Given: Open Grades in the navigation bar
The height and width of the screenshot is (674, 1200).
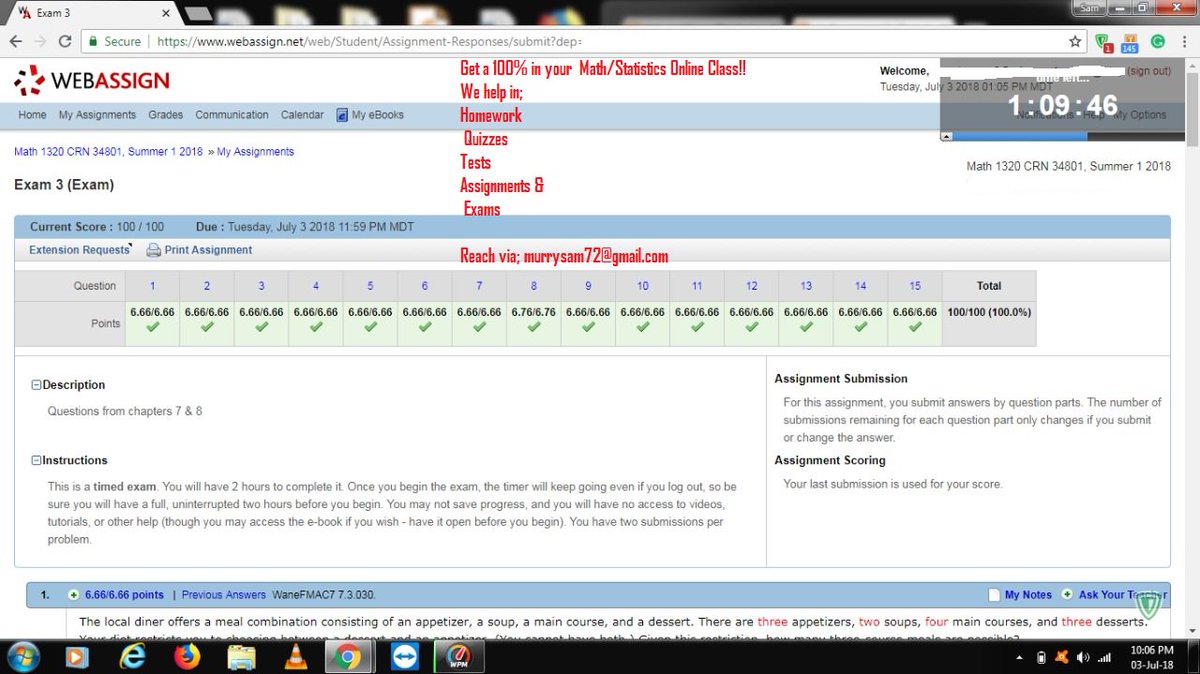Looking at the screenshot, I should (166, 115).
